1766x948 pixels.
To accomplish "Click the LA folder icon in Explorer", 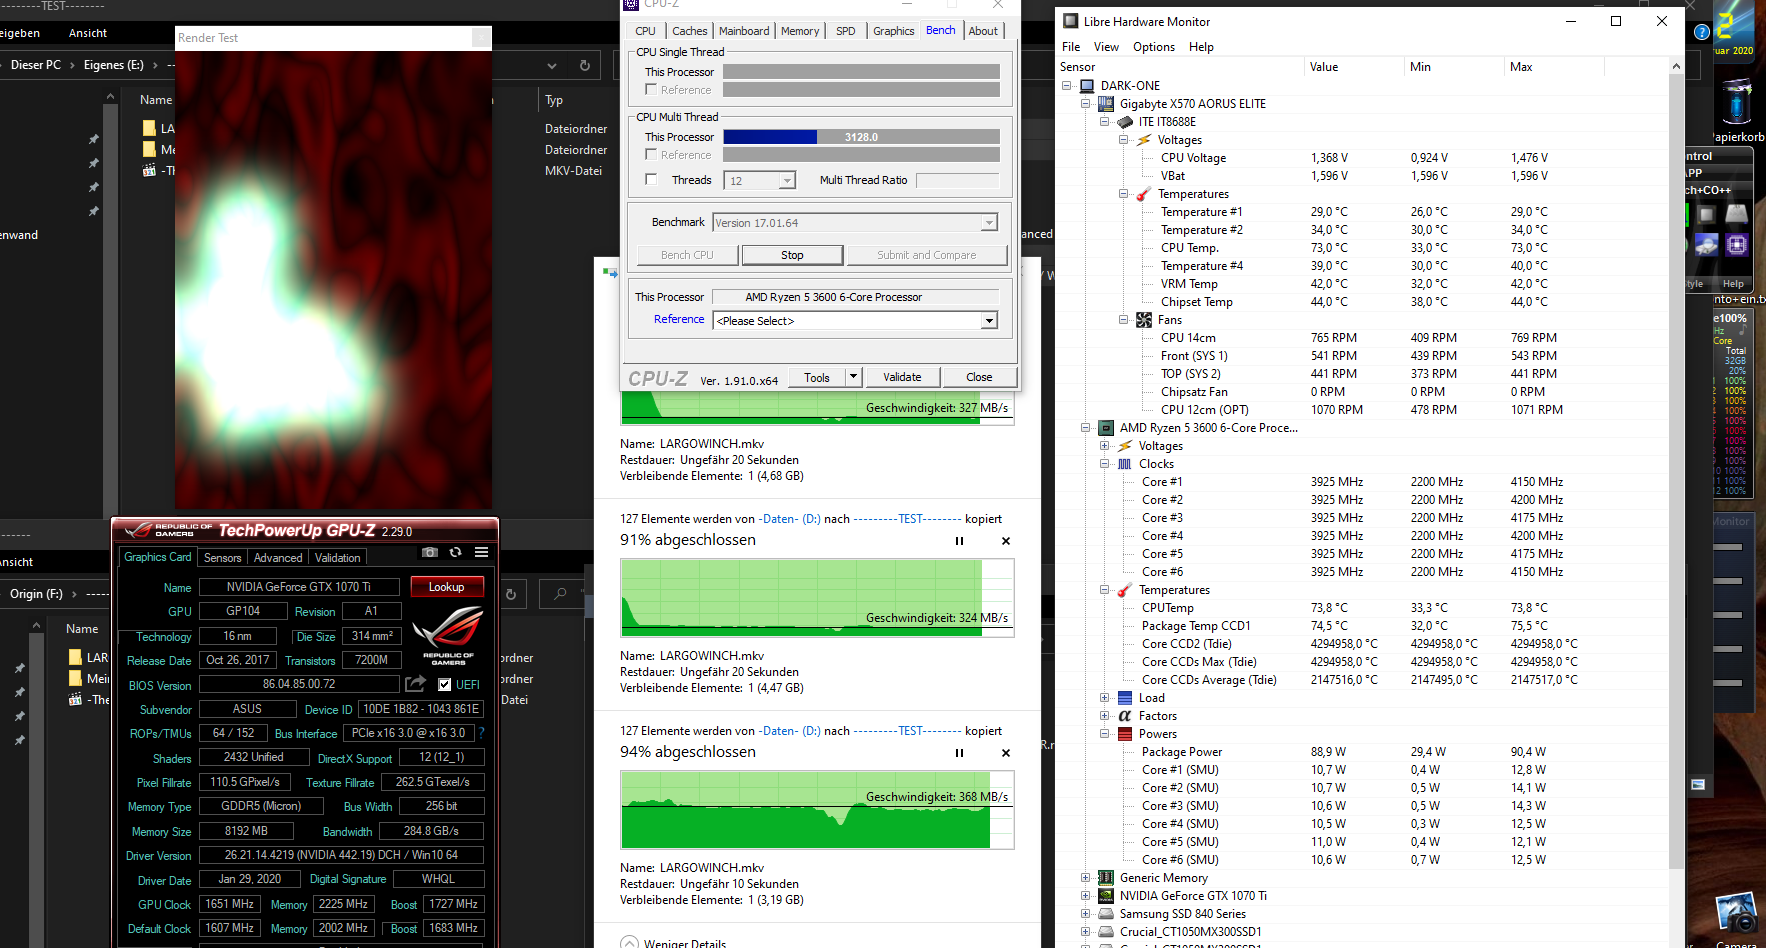I will coord(149,128).
